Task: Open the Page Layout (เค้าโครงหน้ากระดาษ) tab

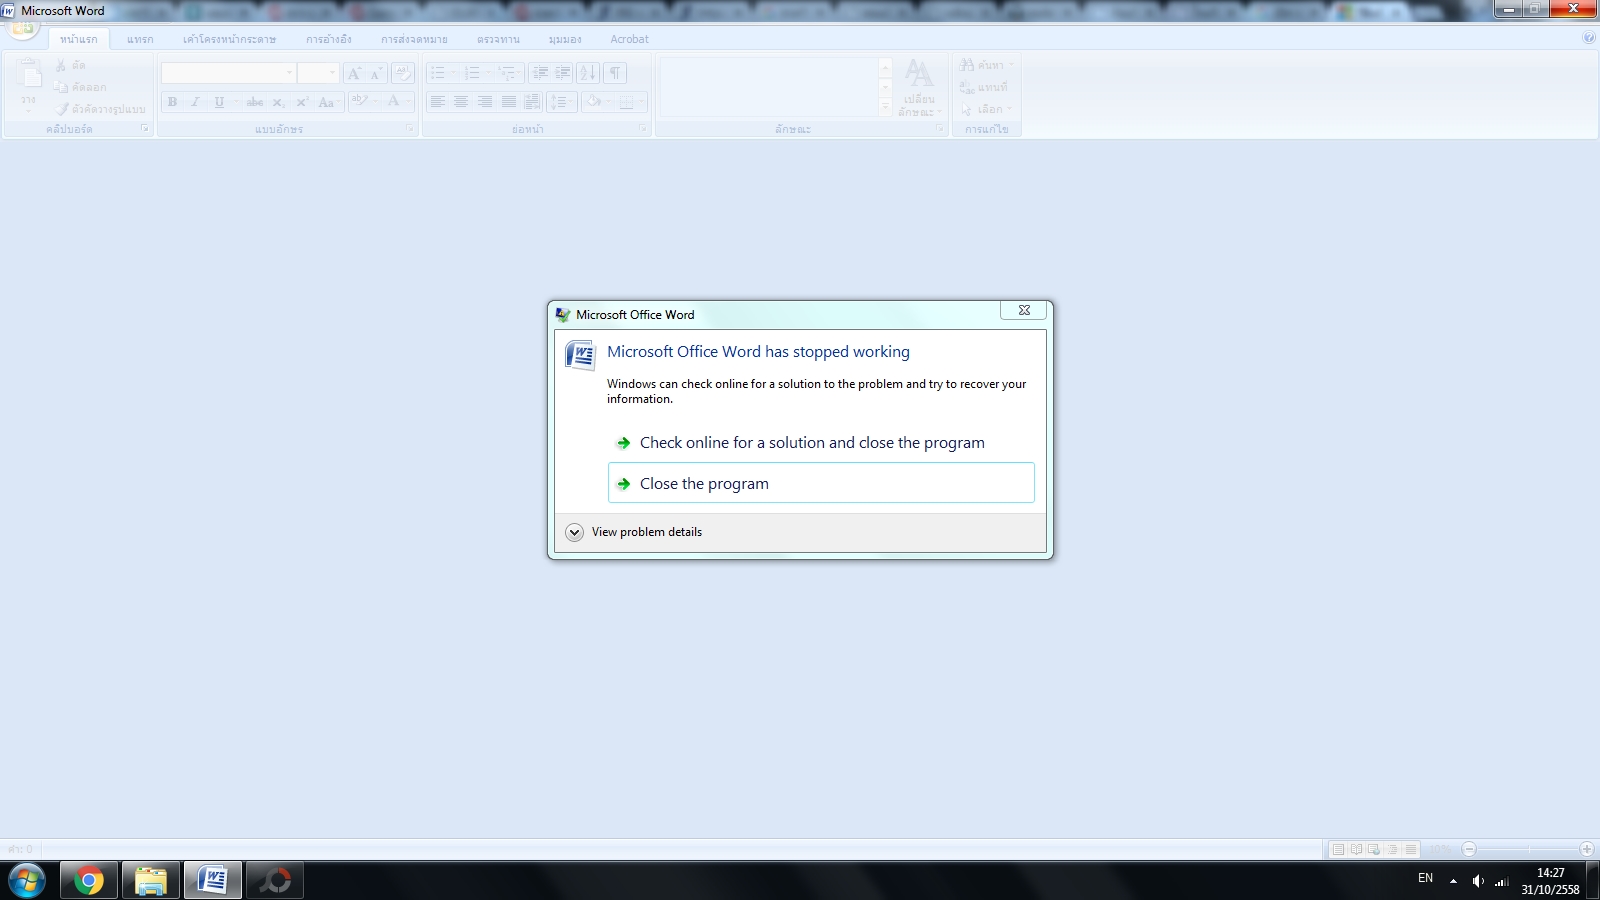Action: tap(229, 39)
